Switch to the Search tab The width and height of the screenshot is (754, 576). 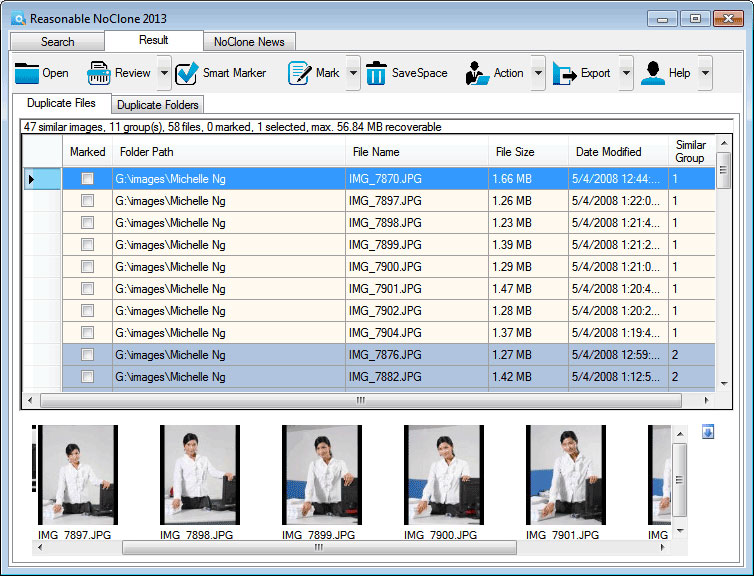[x=57, y=42]
